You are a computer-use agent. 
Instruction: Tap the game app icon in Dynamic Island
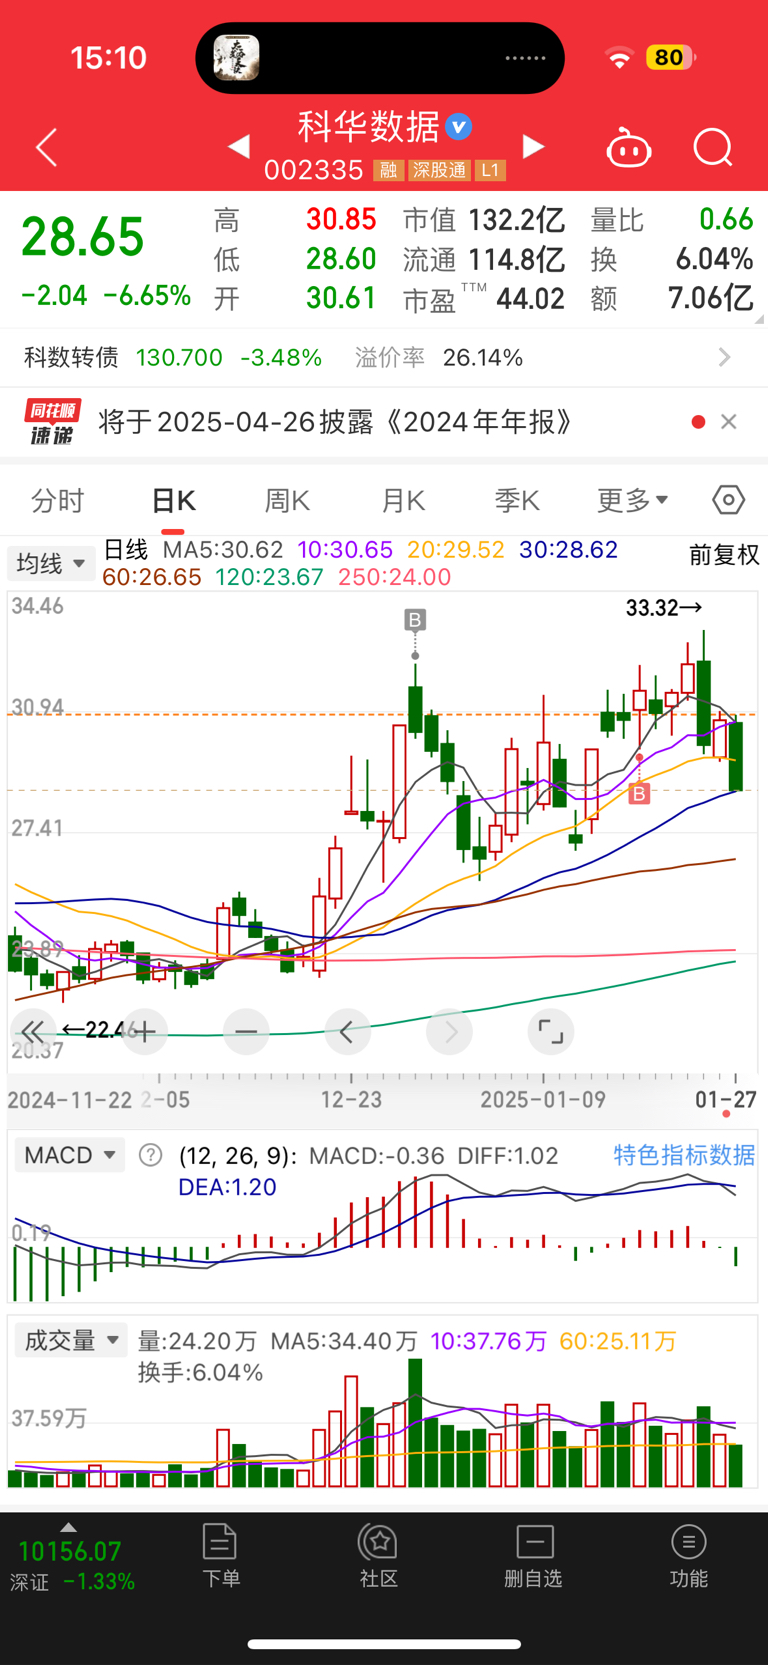pos(237,57)
